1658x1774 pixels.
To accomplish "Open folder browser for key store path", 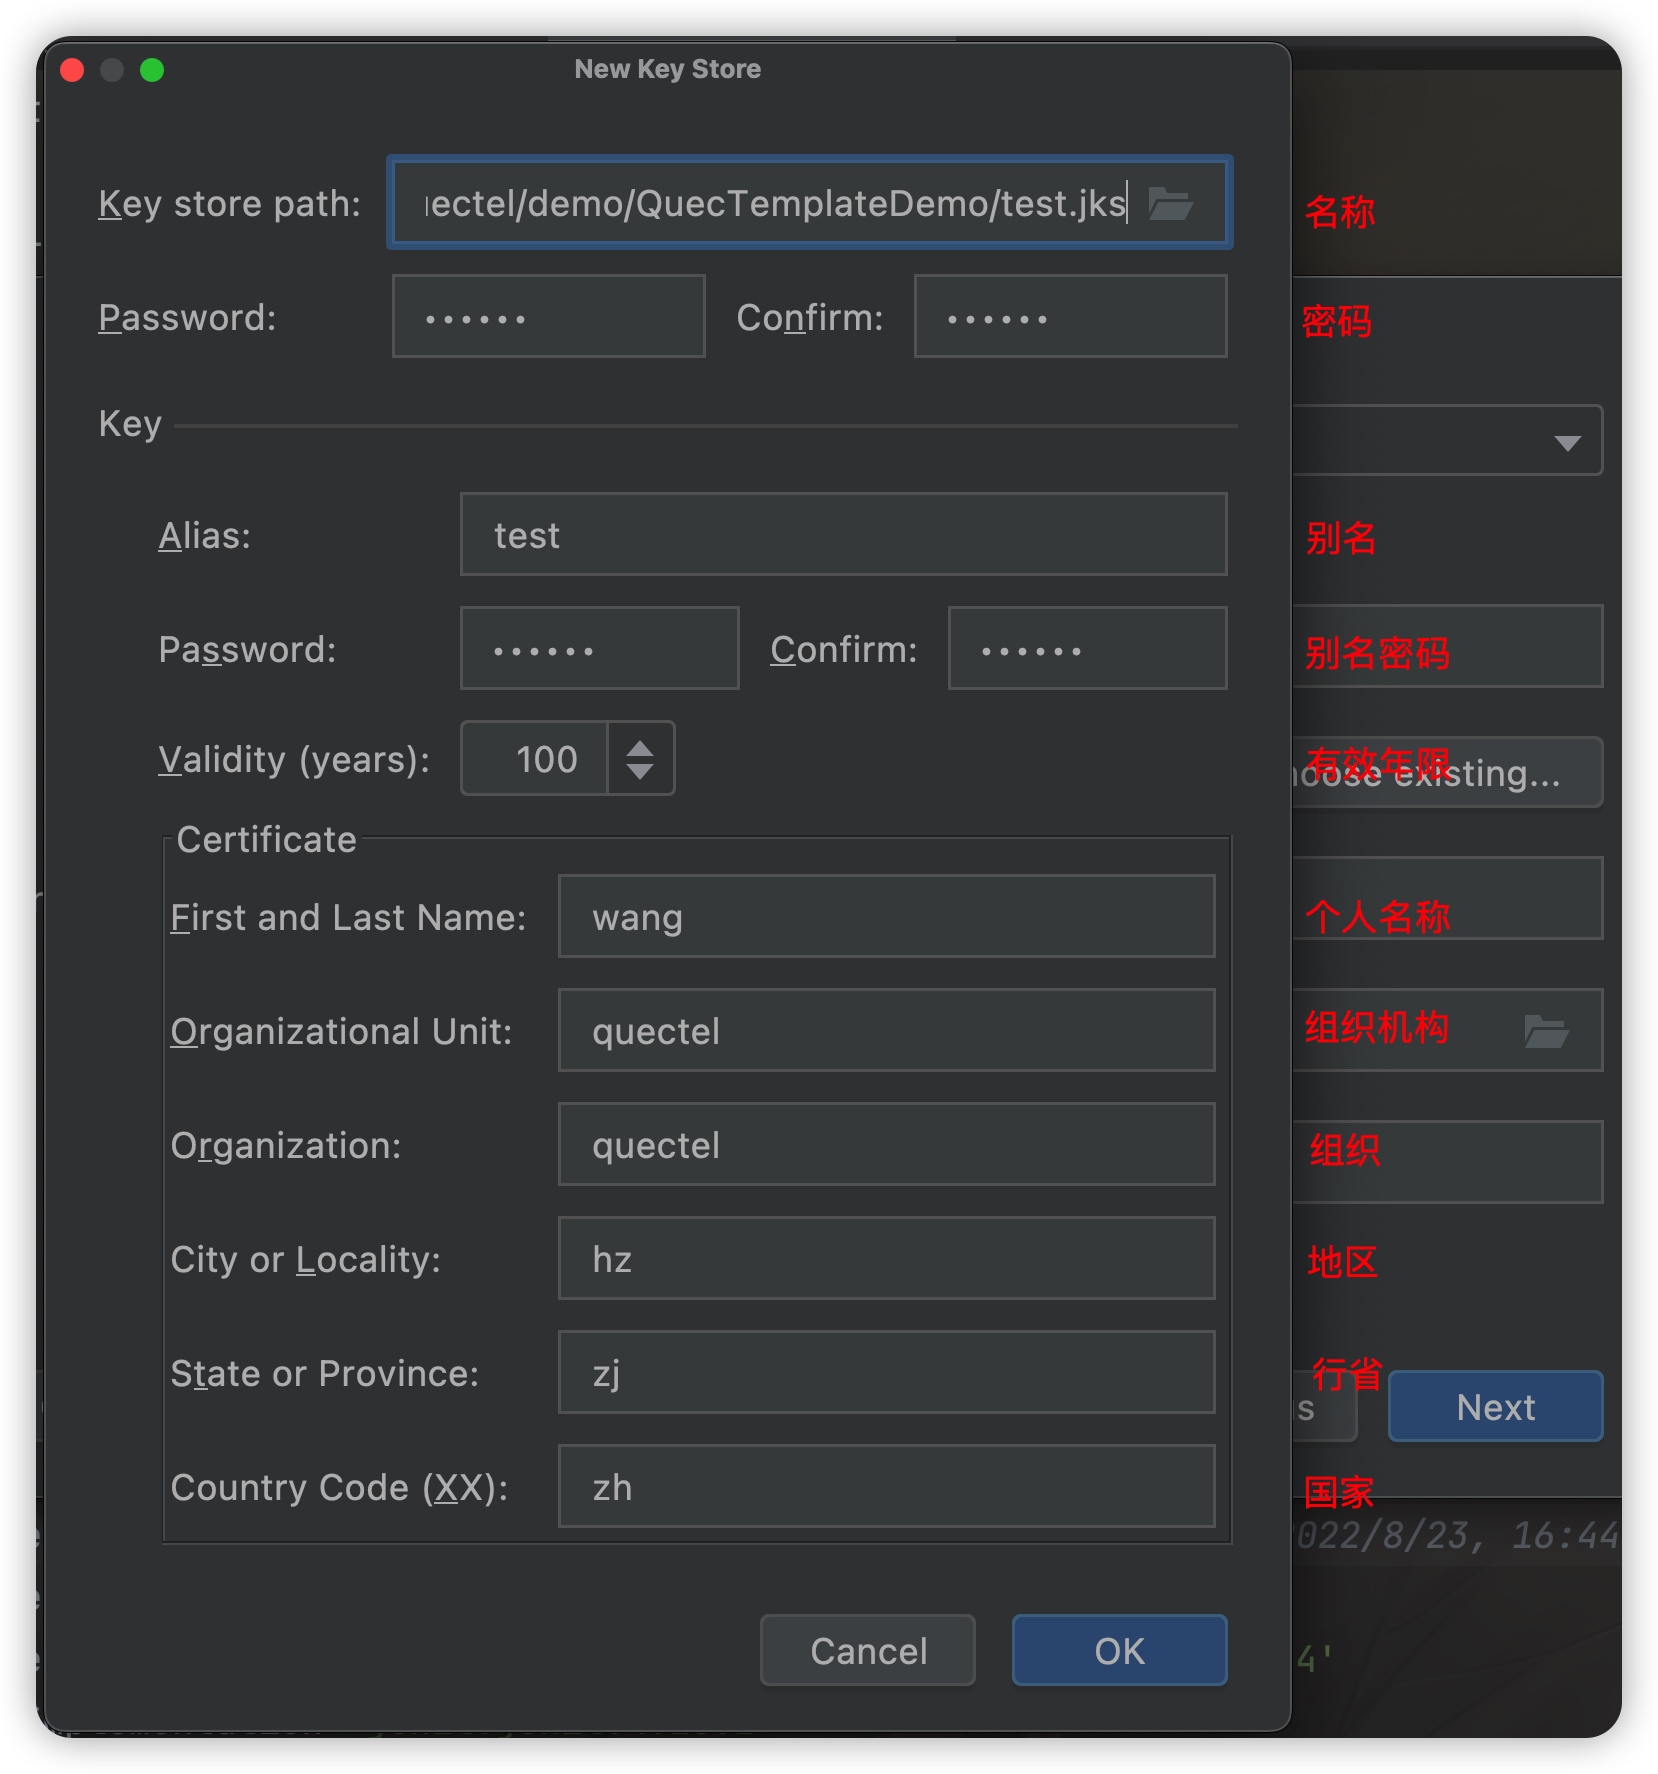I will click(x=1170, y=203).
